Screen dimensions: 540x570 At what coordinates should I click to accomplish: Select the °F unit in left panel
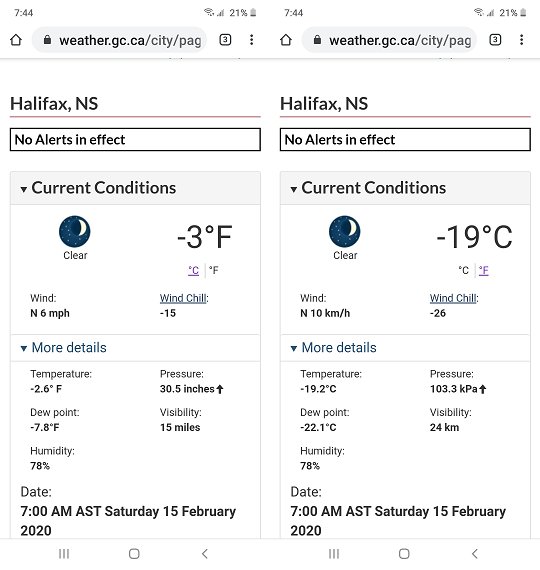tap(214, 270)
